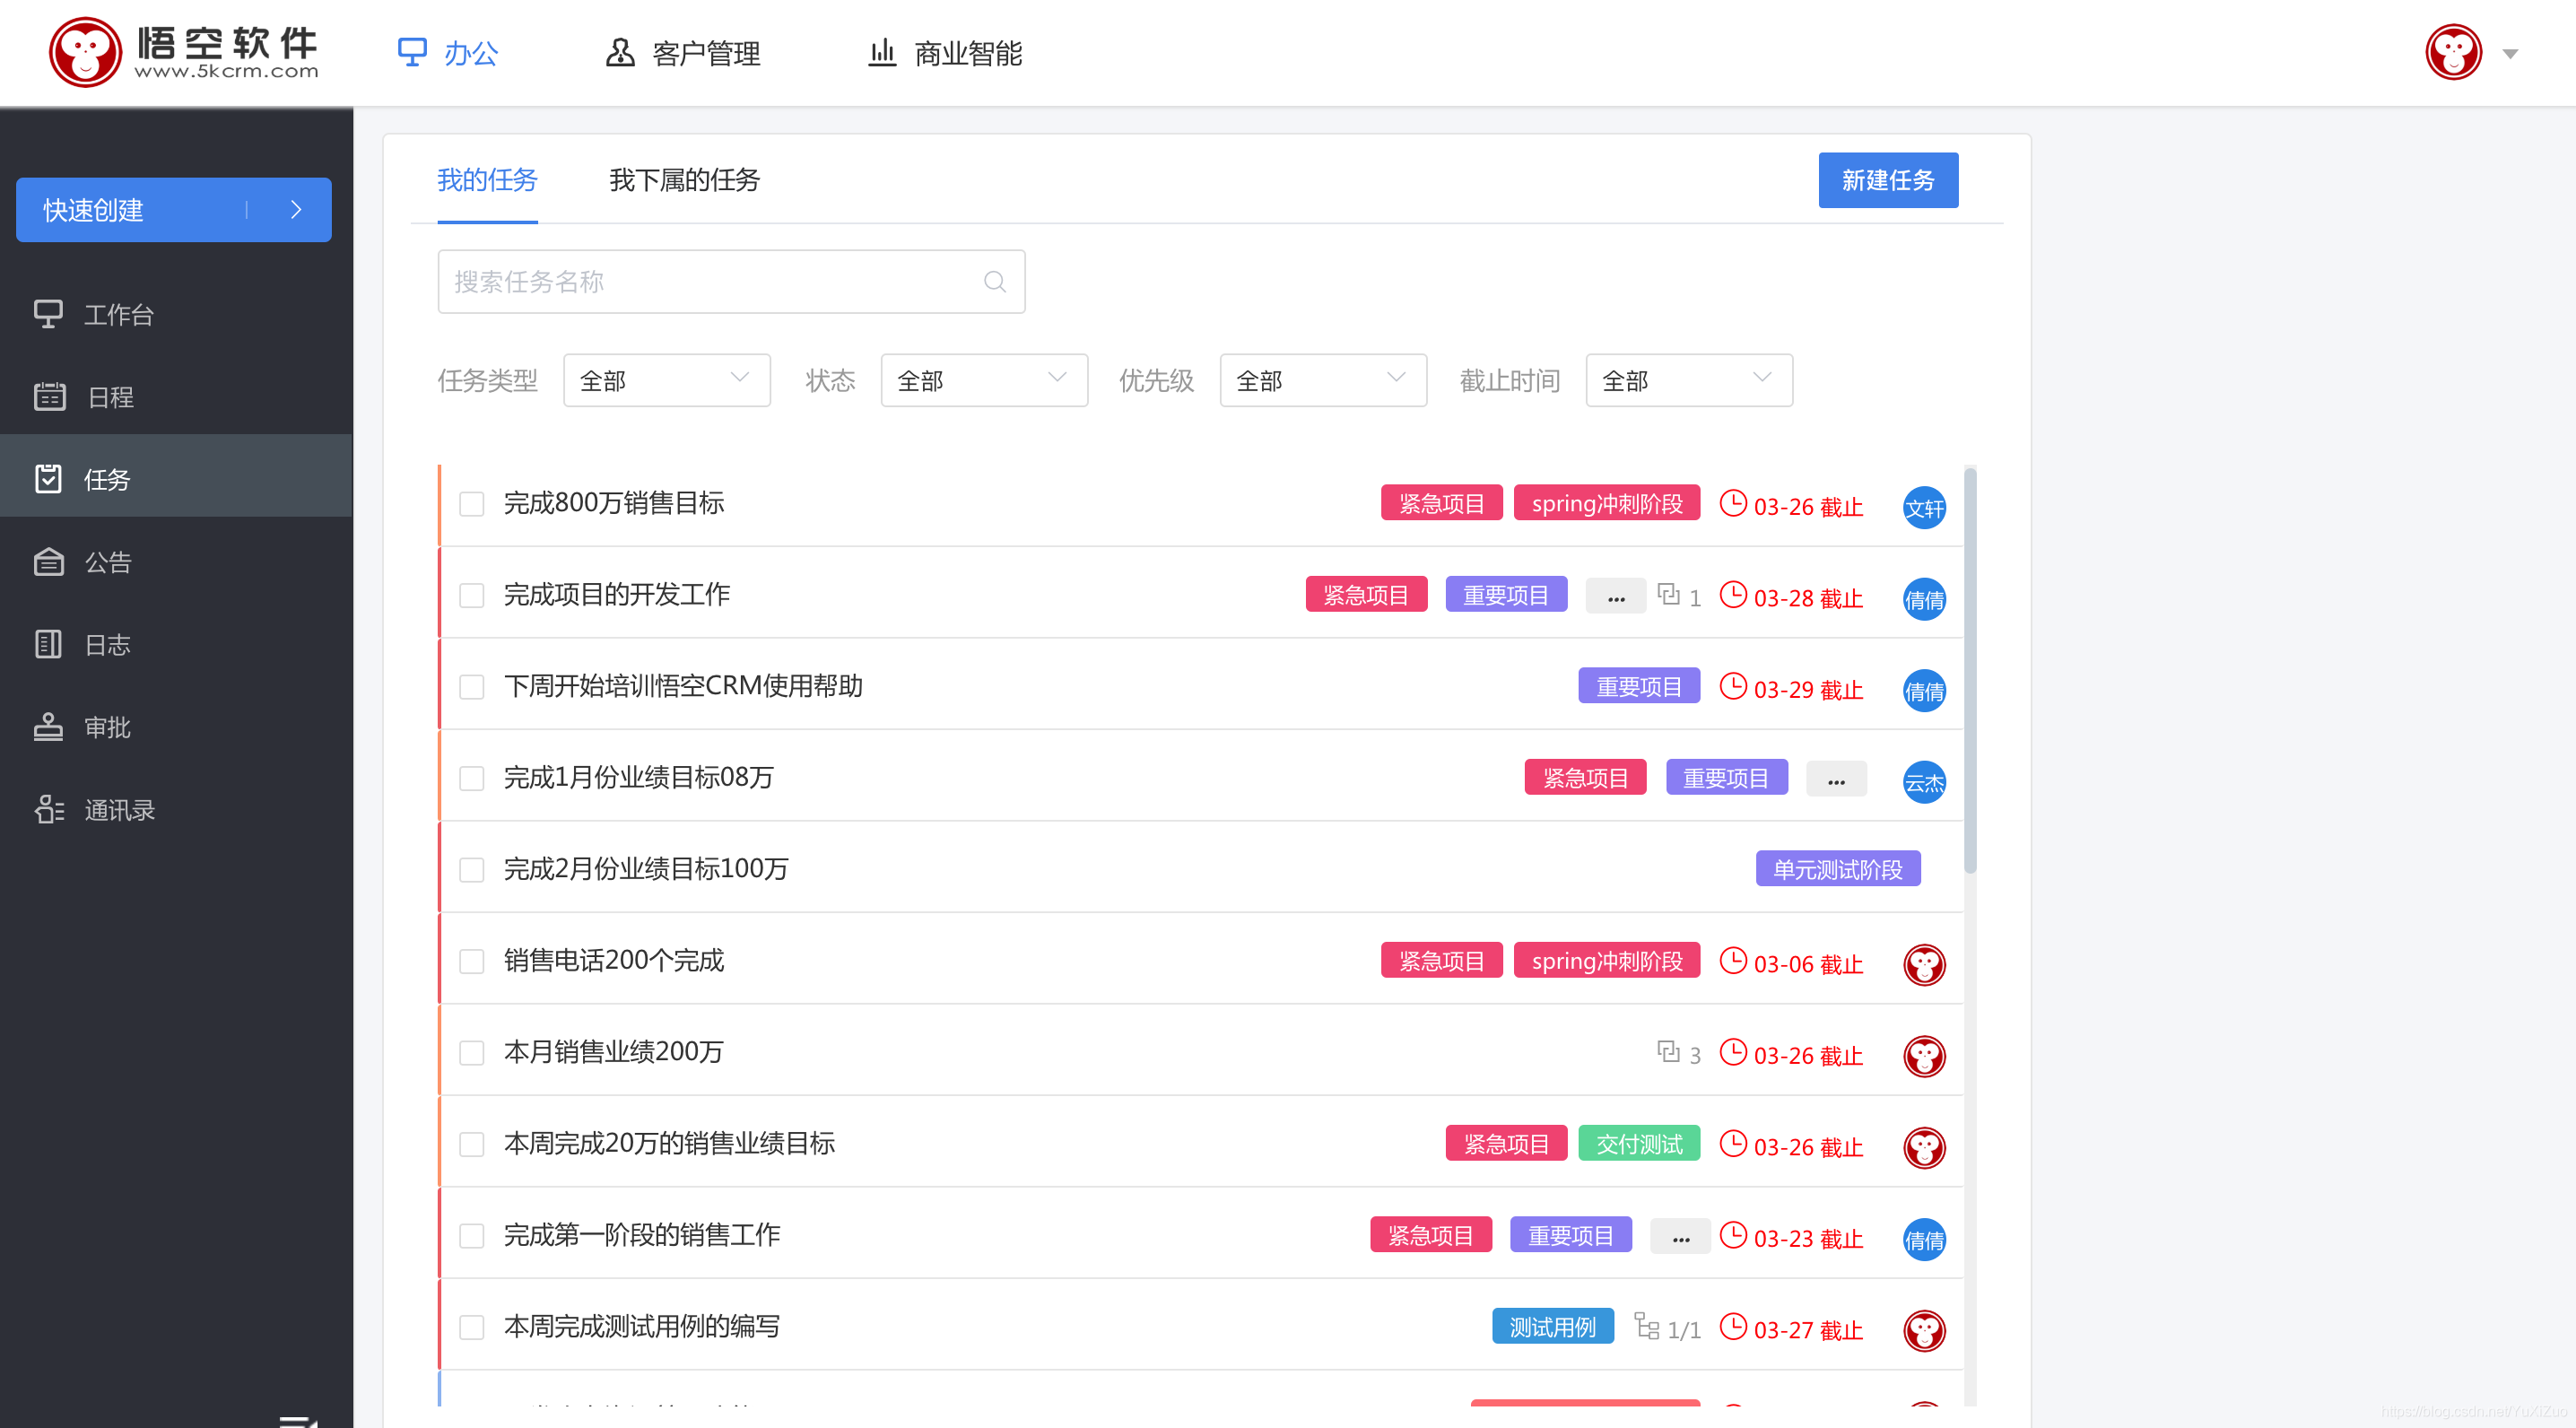Tick the checkbox for 销售电话200个完成
This screenshot has width=2576, height=1428.
[471, 961]
